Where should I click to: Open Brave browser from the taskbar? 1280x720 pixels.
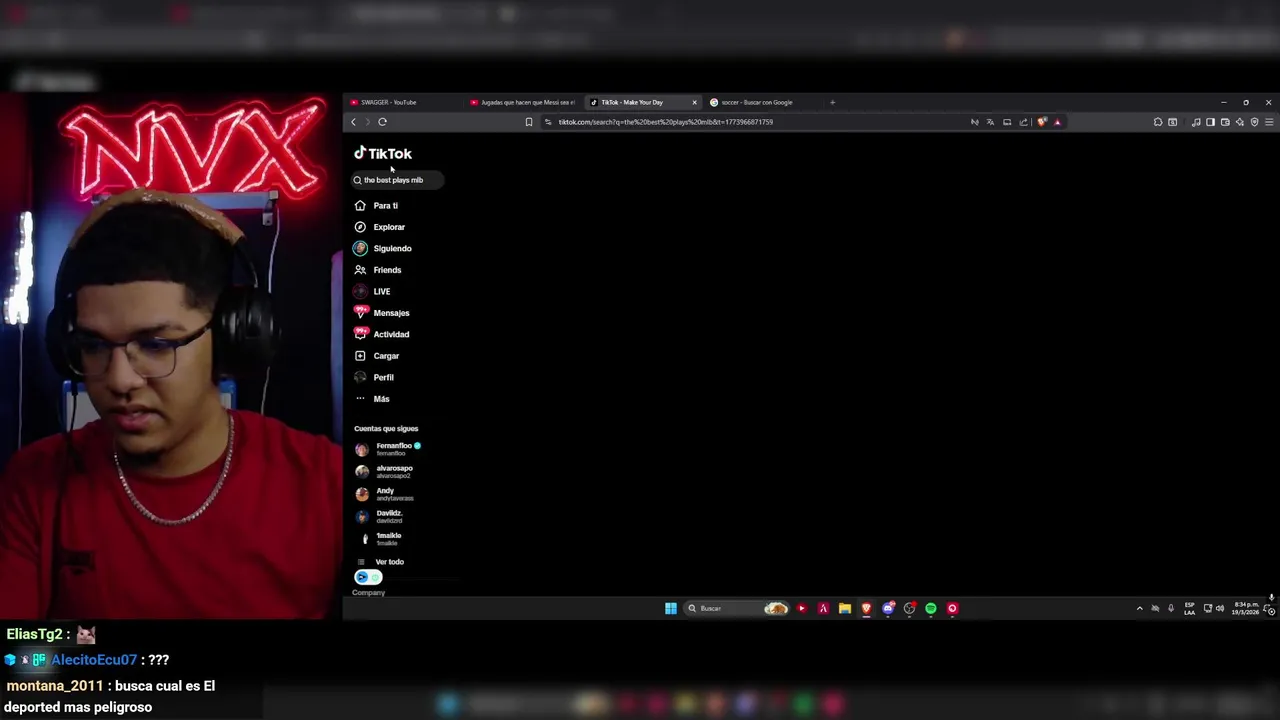[866, 608]
